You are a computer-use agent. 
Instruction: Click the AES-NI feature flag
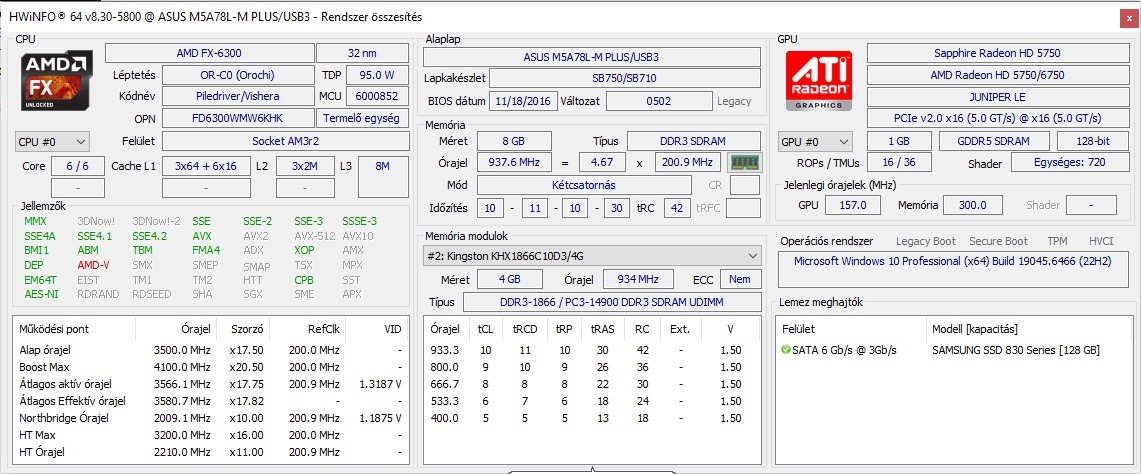[x=41, y=294]
